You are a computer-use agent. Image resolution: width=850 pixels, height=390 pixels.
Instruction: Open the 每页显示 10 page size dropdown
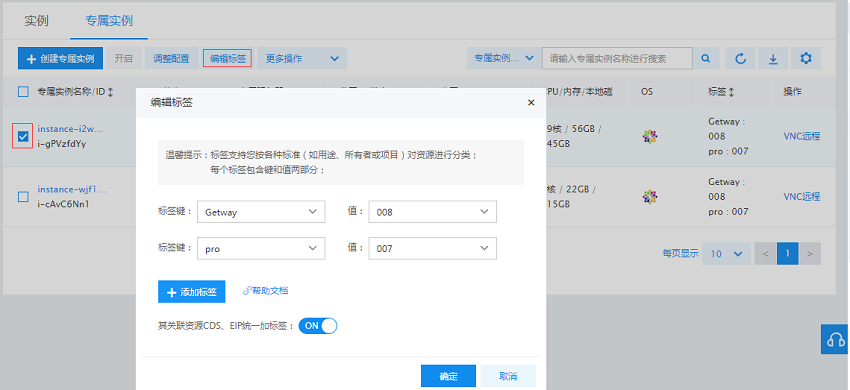(x=726, y=253)
